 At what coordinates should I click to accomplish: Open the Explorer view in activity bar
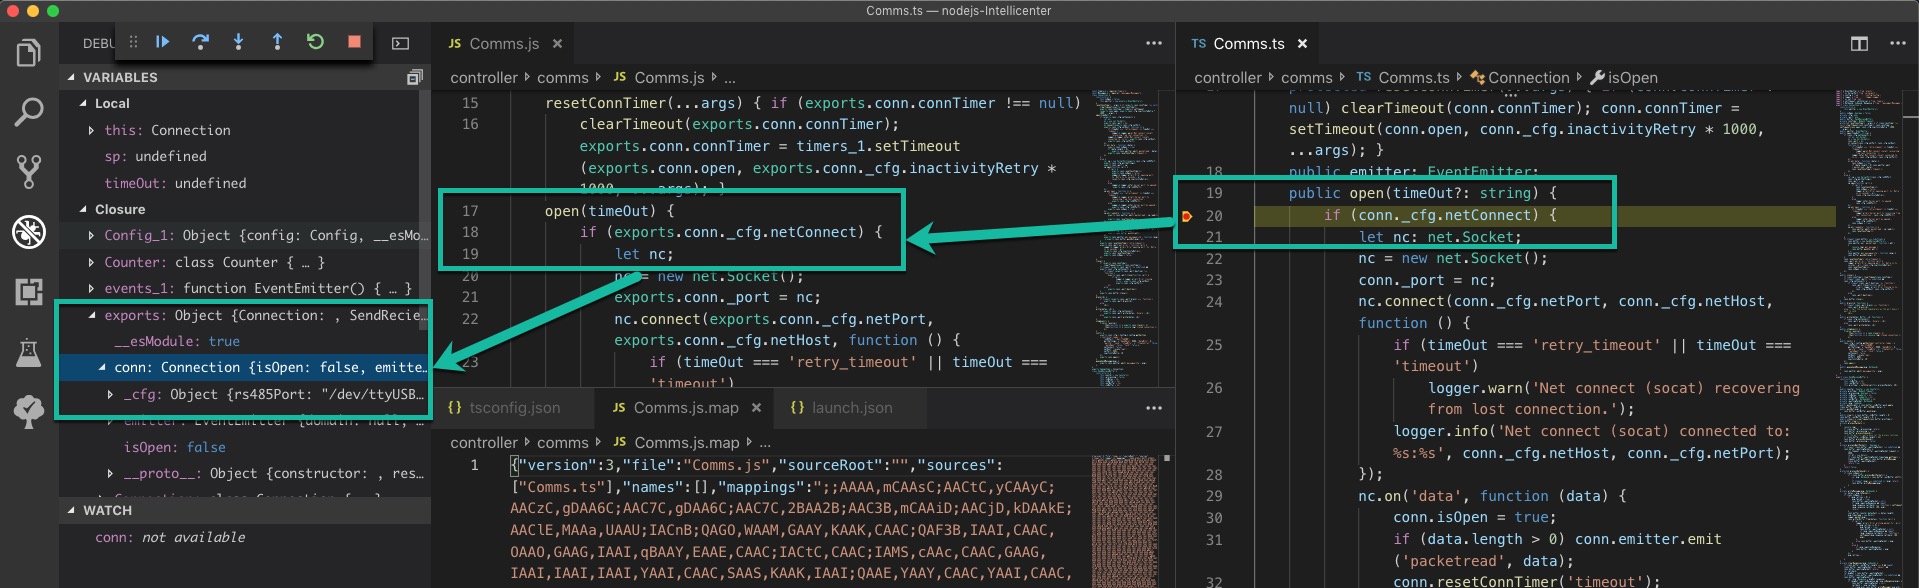[x=29, y=52]
